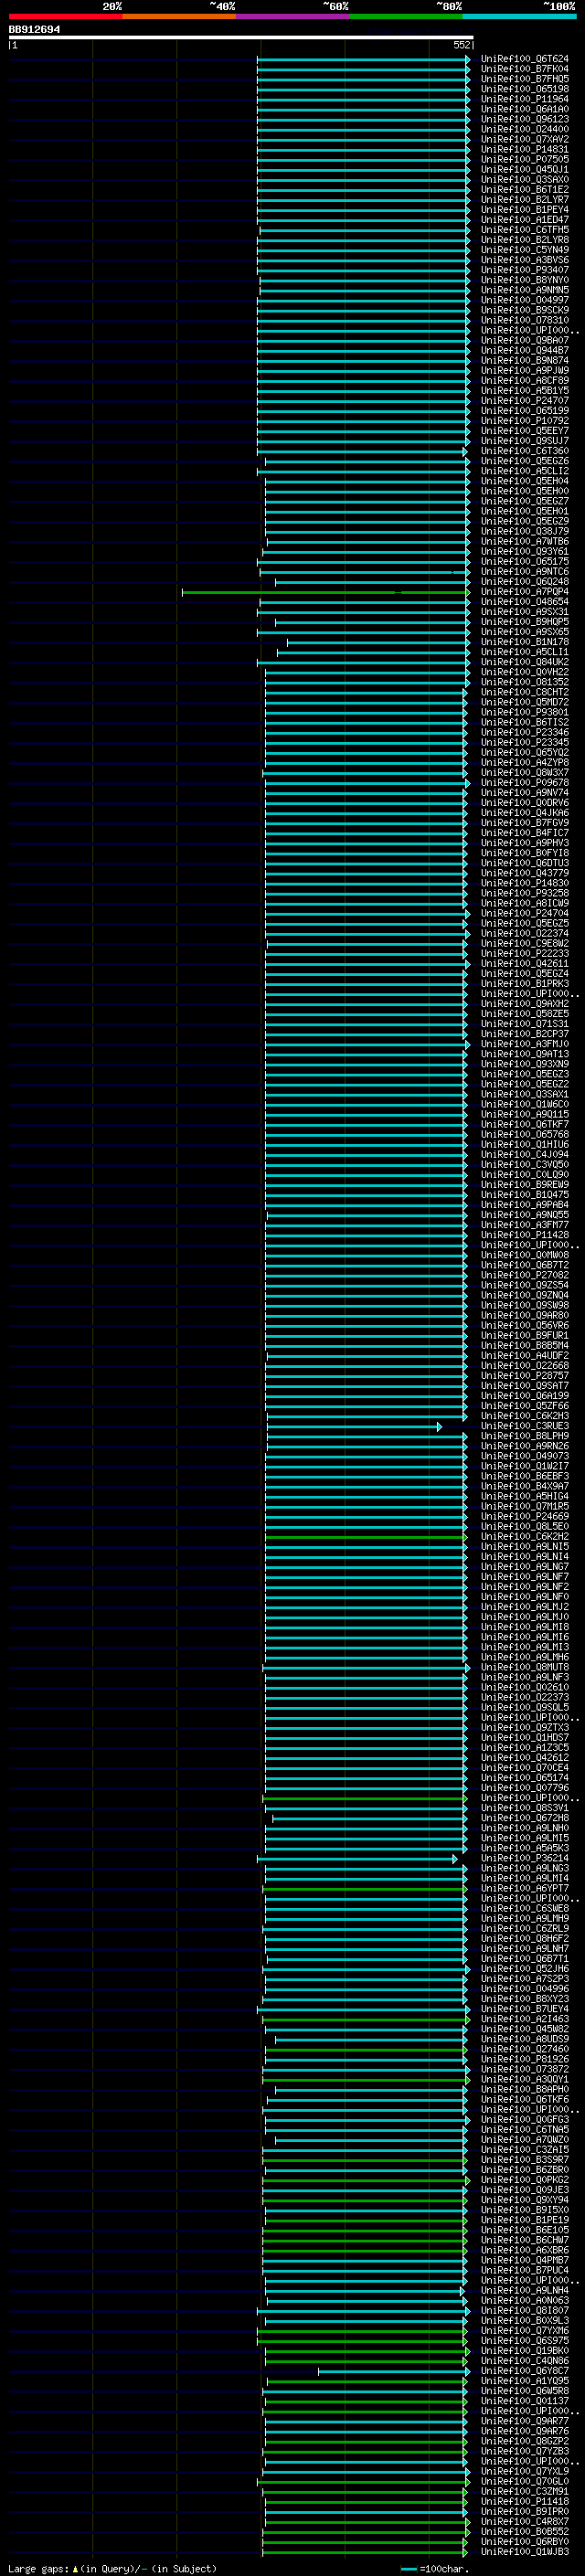Click the UniRef100_P07505 label
Screen dimensions: 585x2576
coord(524,159)
